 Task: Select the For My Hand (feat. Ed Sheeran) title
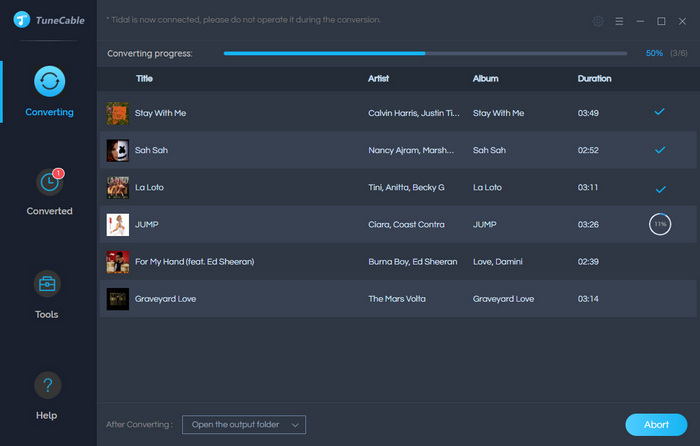(x=195, y=262)
